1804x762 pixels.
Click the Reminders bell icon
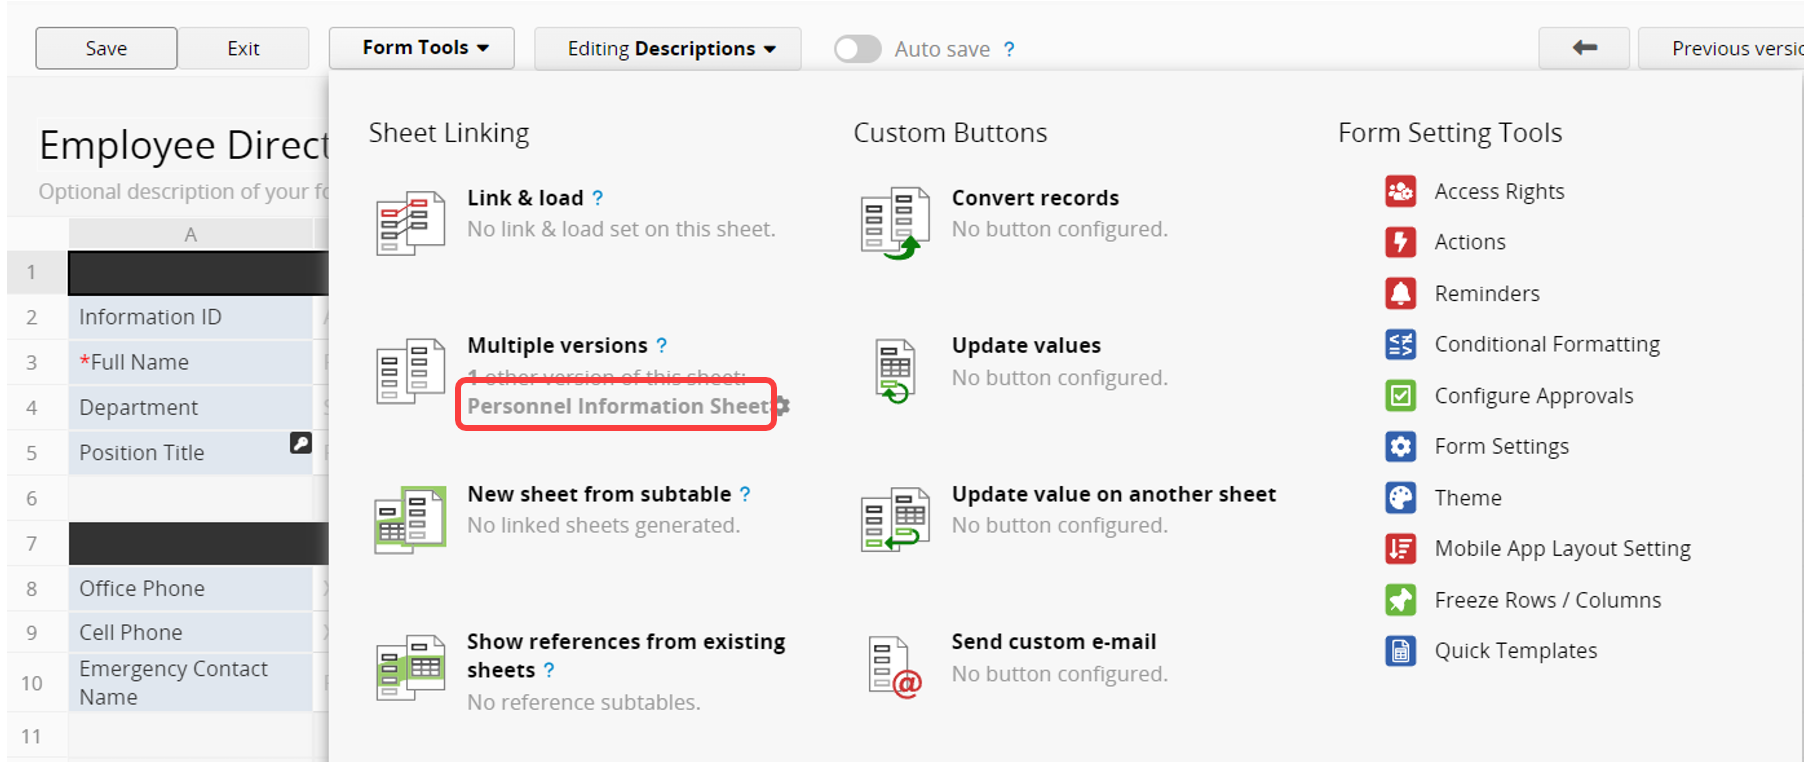coord(1400,293)
